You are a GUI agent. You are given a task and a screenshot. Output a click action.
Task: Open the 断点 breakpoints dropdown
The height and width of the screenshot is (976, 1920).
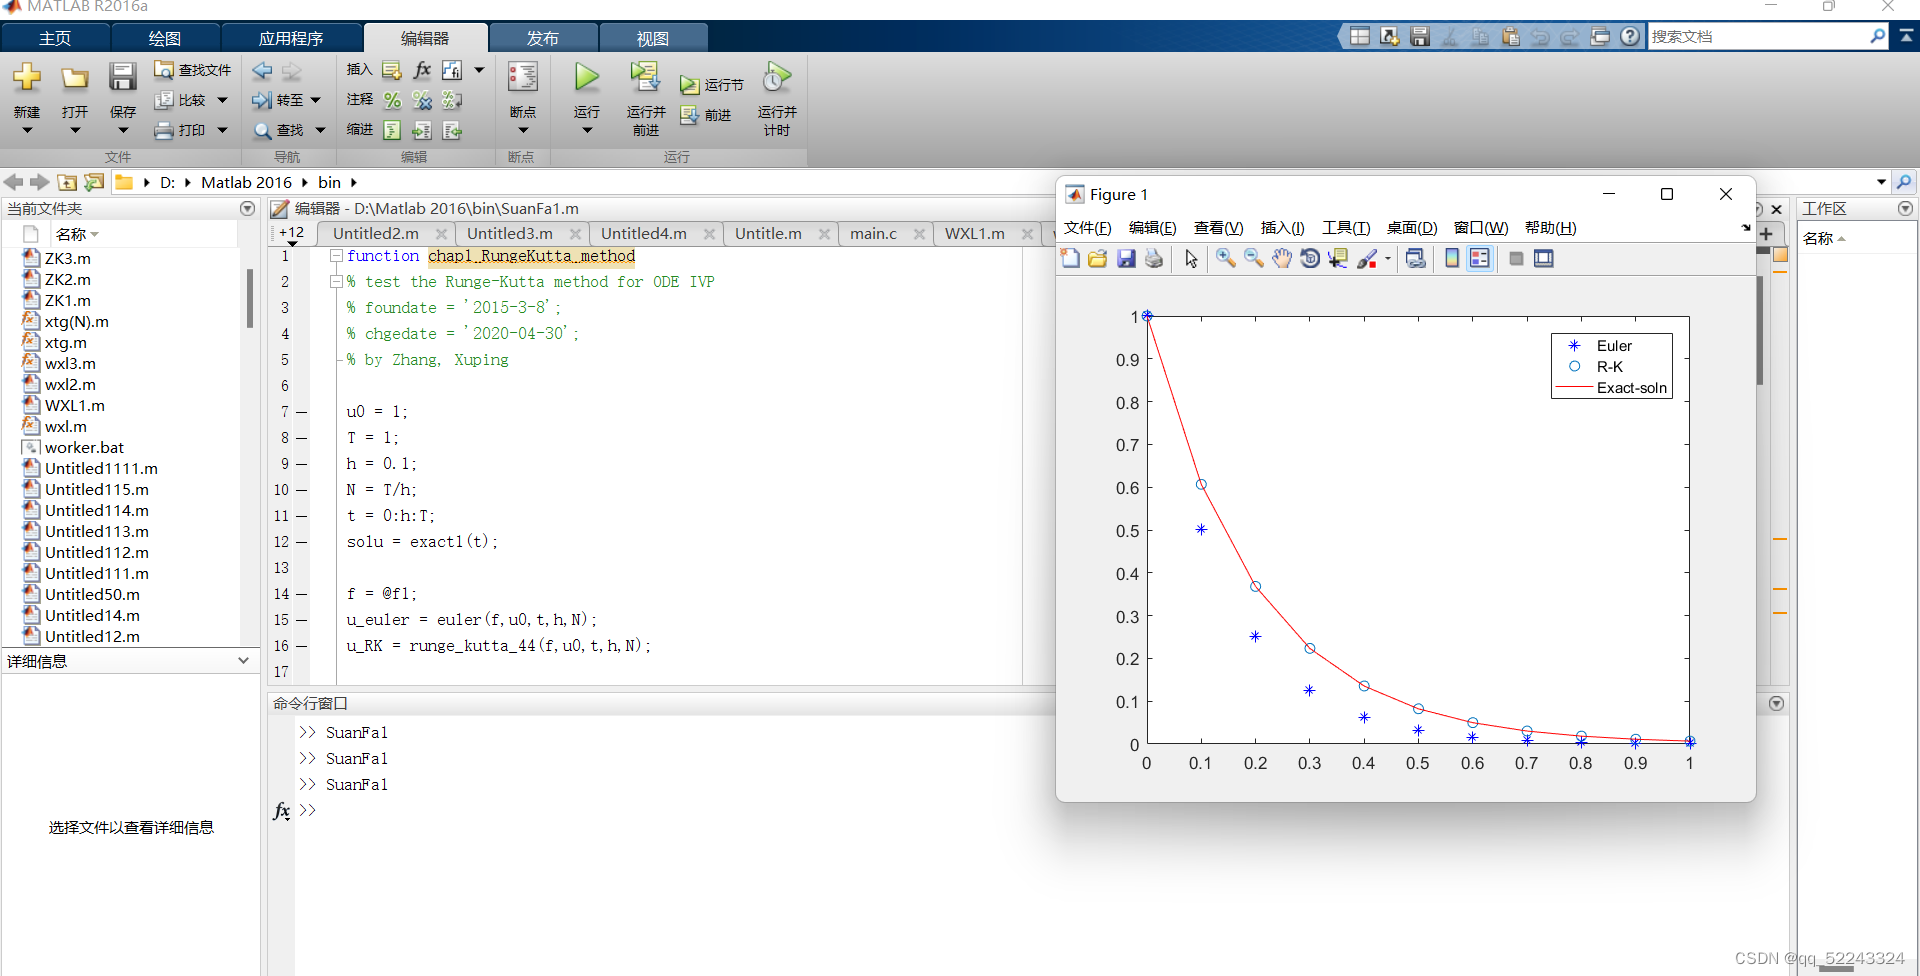coord(523,130)
